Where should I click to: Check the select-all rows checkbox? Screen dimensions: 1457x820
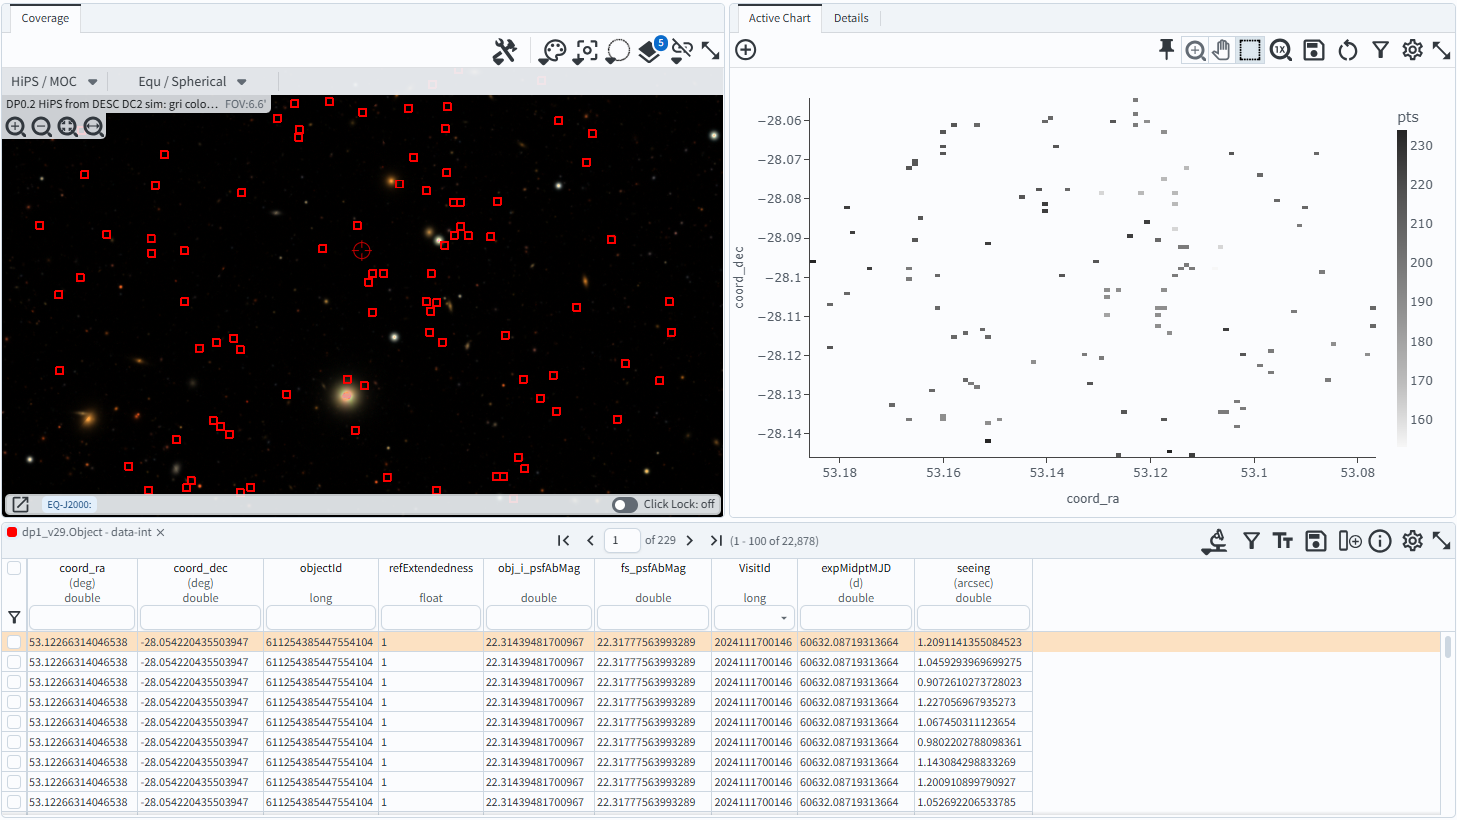[14, 568]
